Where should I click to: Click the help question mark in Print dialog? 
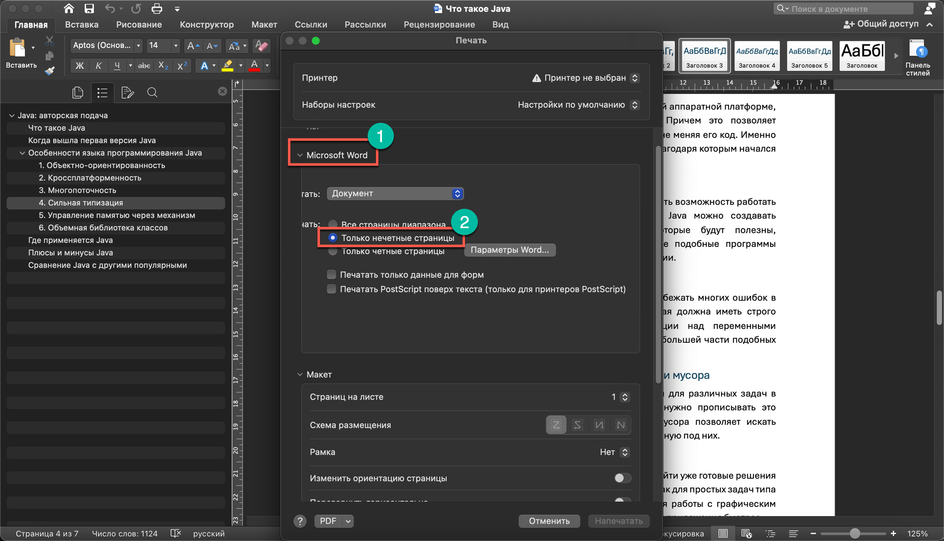pyautogui.click(x=300, y=521)
